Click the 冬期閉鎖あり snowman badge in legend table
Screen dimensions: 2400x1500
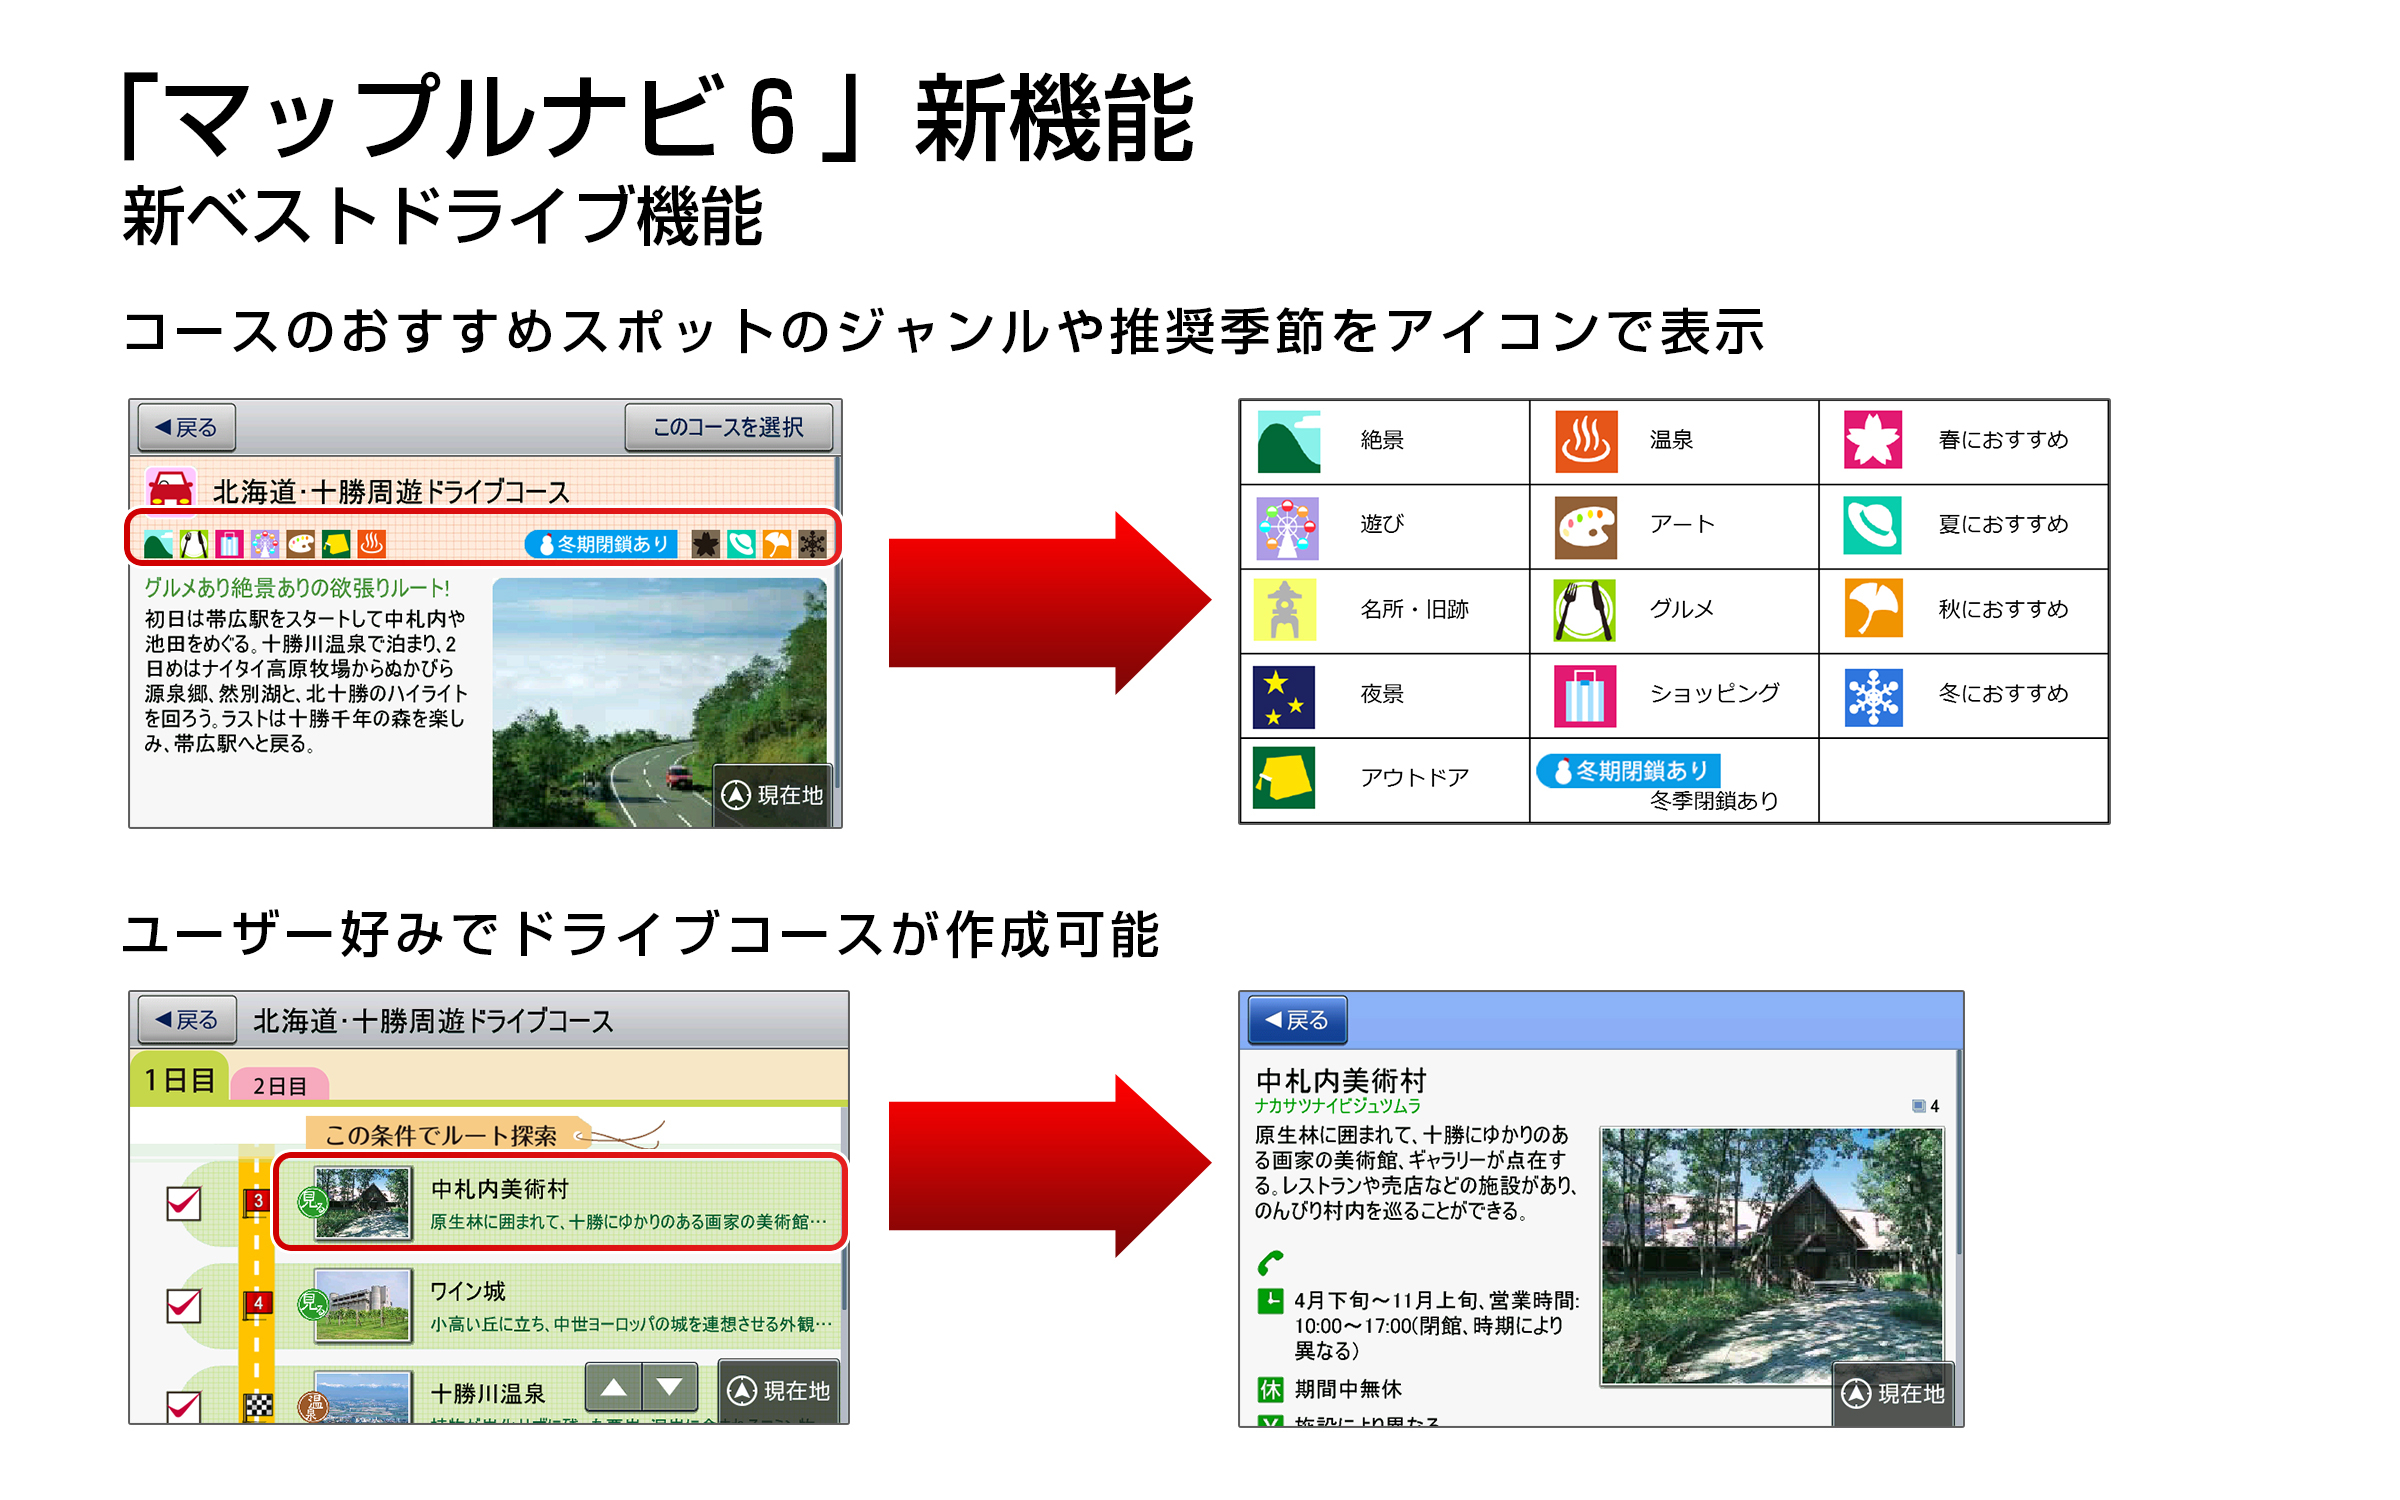tap(1628, 771)
